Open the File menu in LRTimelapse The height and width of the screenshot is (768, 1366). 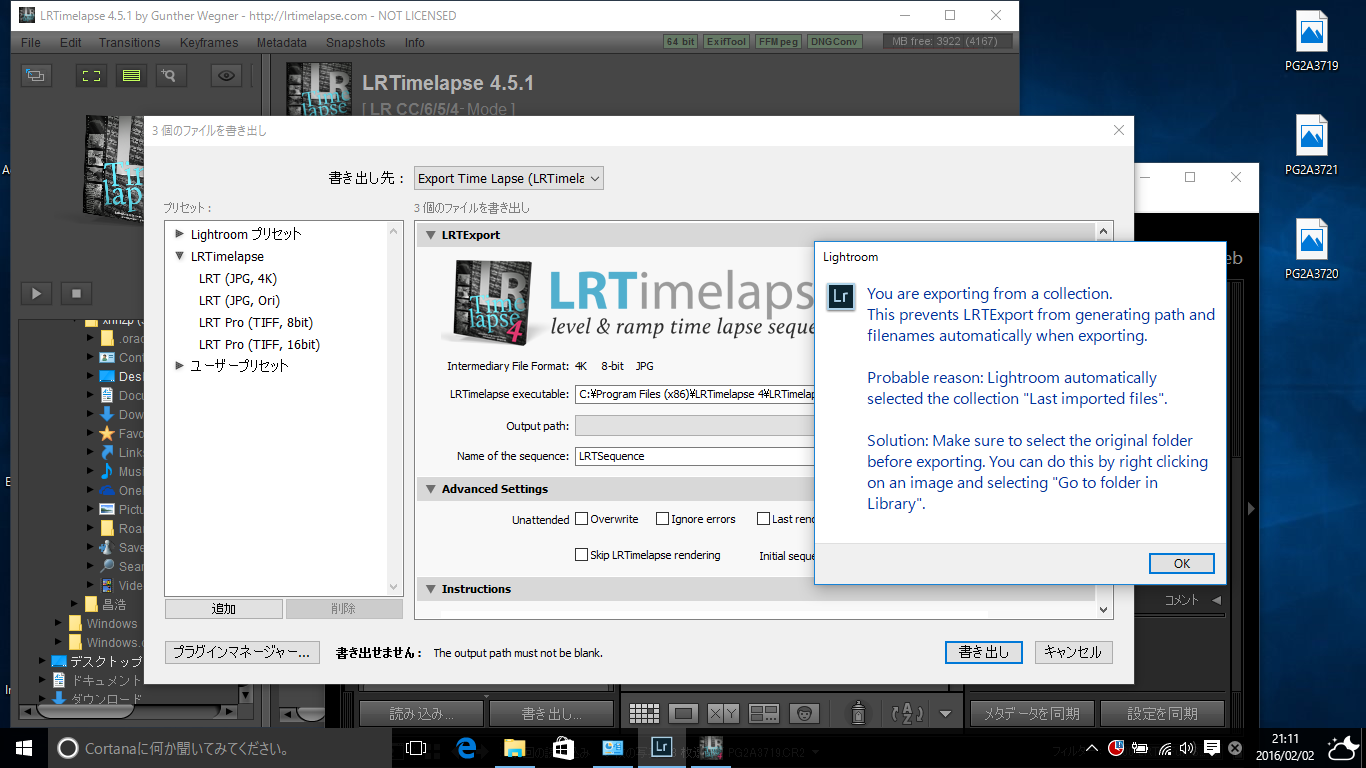31,43
